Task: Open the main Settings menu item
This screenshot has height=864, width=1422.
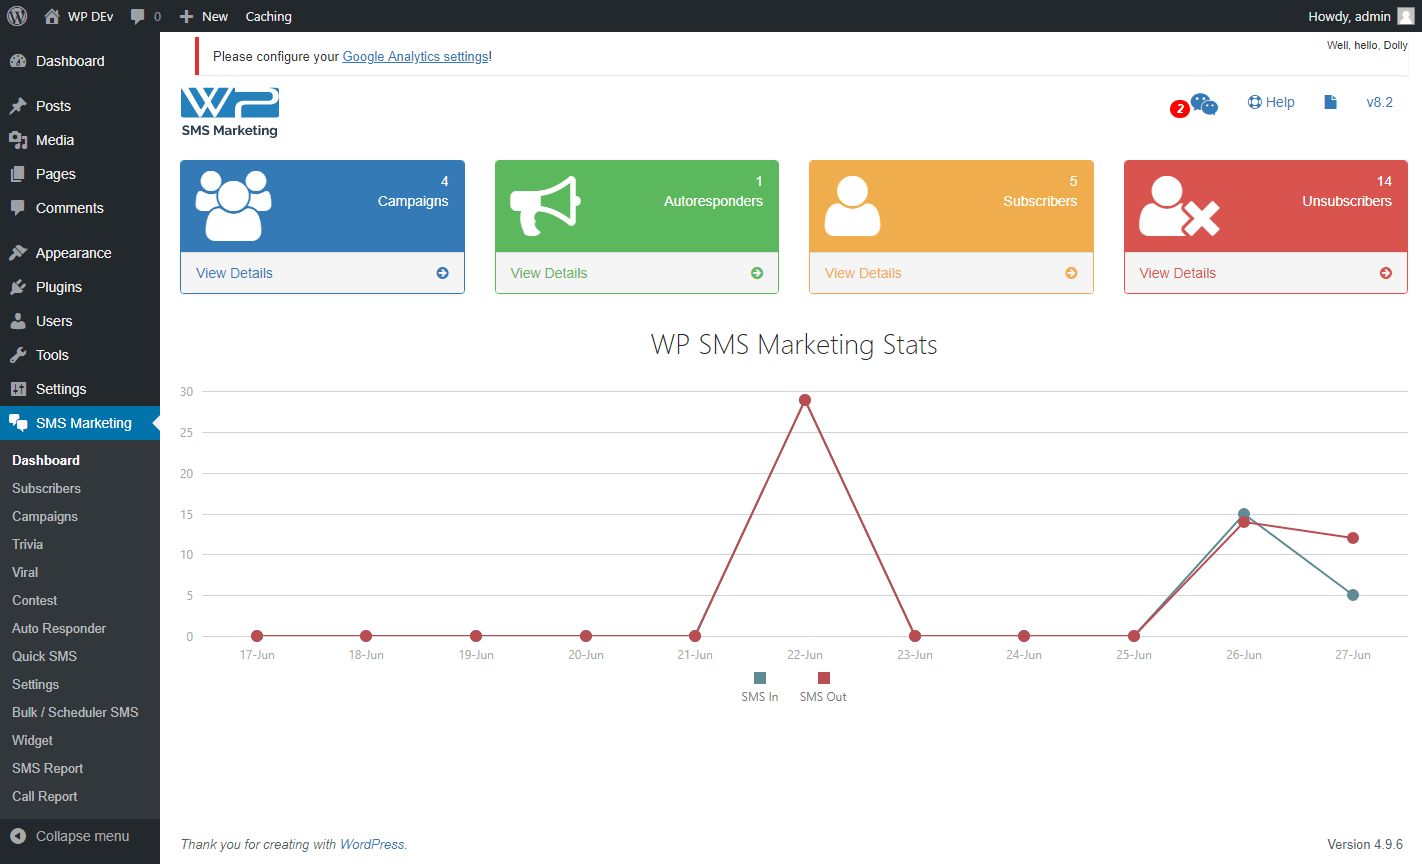Action: (x=80, y=389)
